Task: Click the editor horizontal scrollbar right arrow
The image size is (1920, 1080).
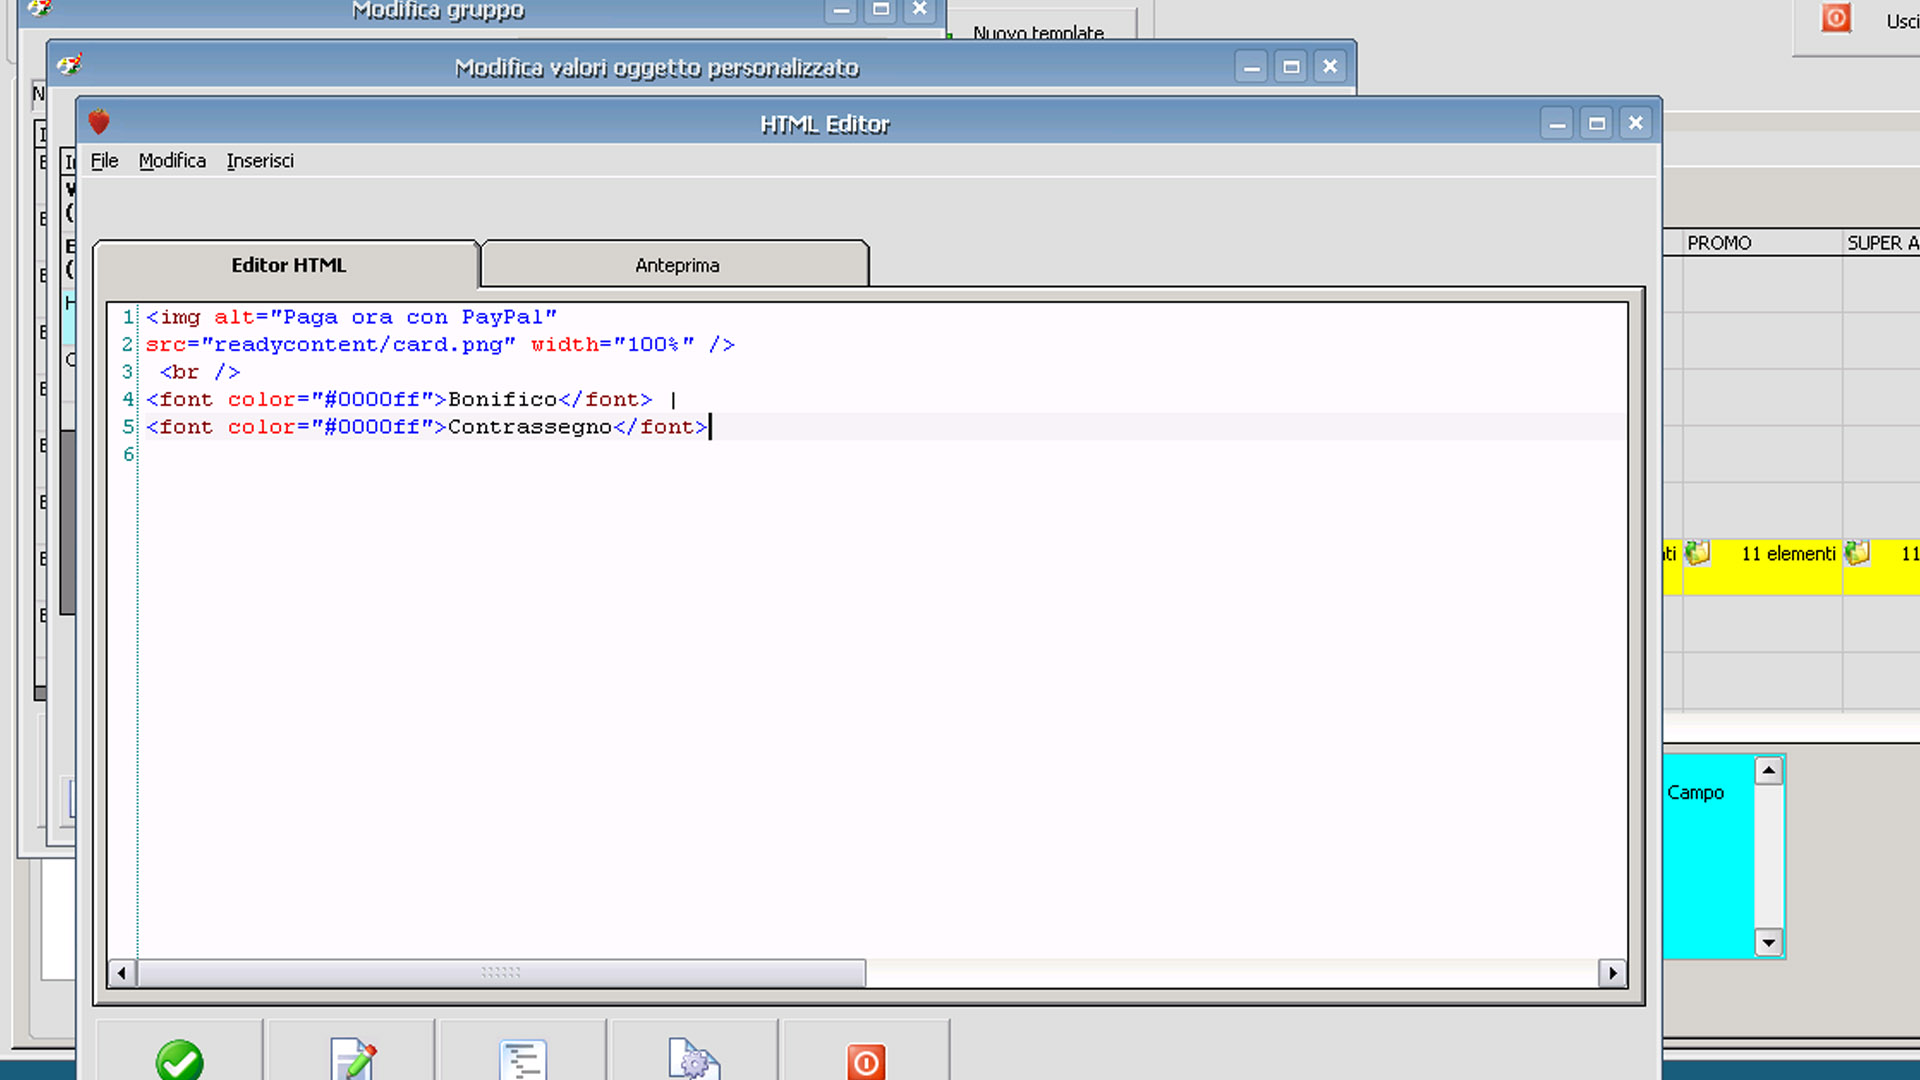Action: click(1612, 973)
